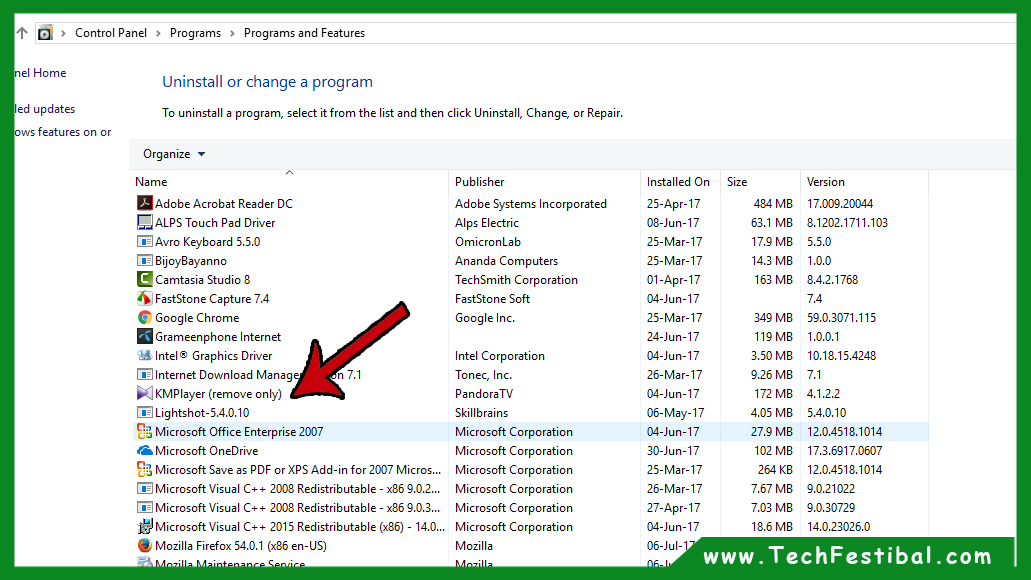Open the Organize dropdown menu
Image resolution: width=1031 pixels, height=580 pixels.
tap(174, 154)
